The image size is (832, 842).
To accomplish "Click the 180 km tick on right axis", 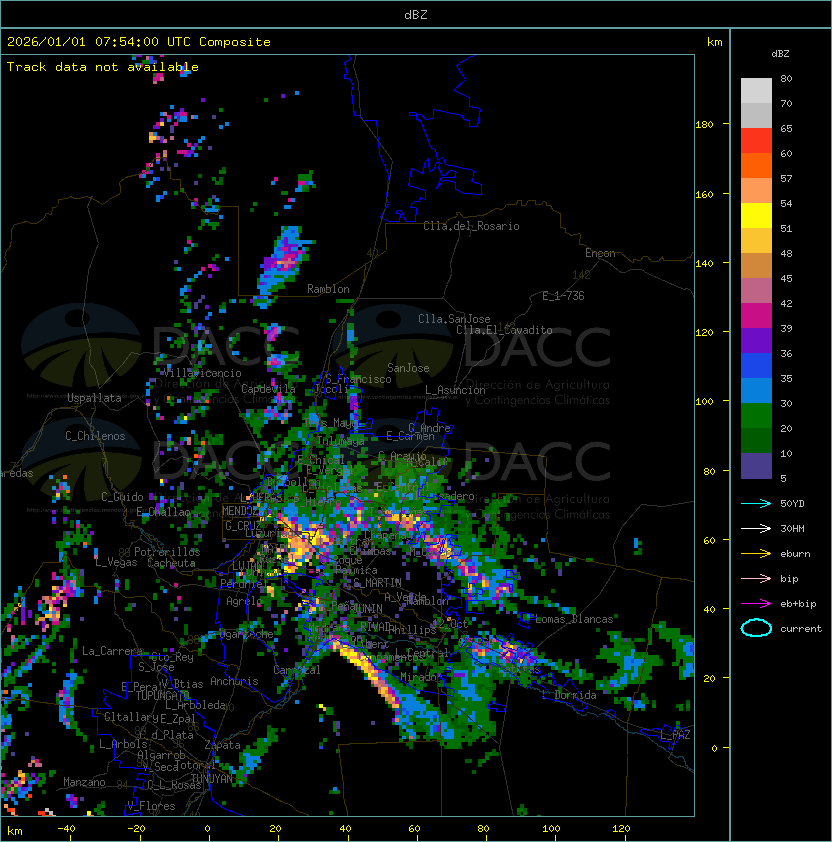I will (x=704, y=124).
